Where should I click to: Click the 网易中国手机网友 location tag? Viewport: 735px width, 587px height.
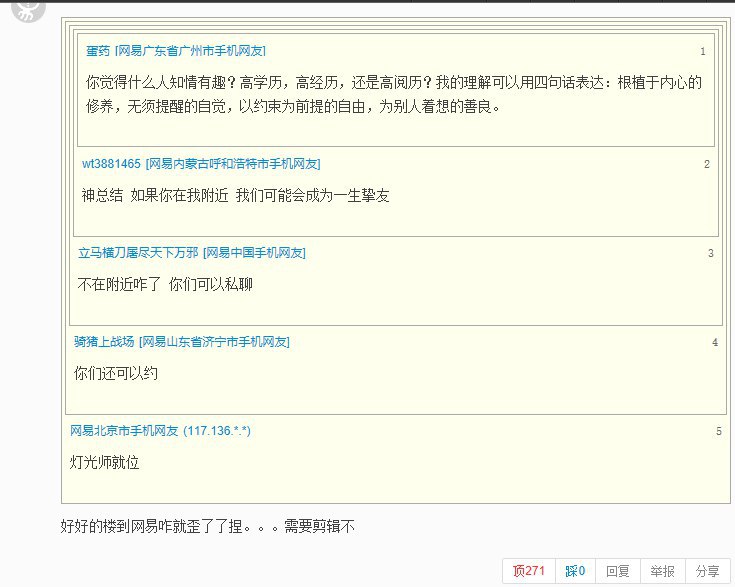coord(254,253)
